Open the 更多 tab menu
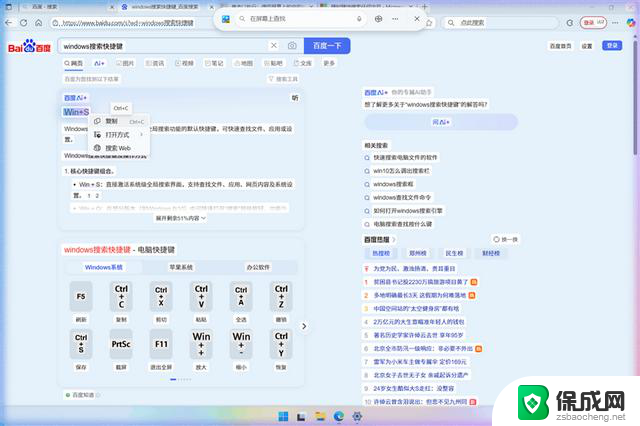The height and width of the screenshot is (426, 640). (x=329, y=63)
